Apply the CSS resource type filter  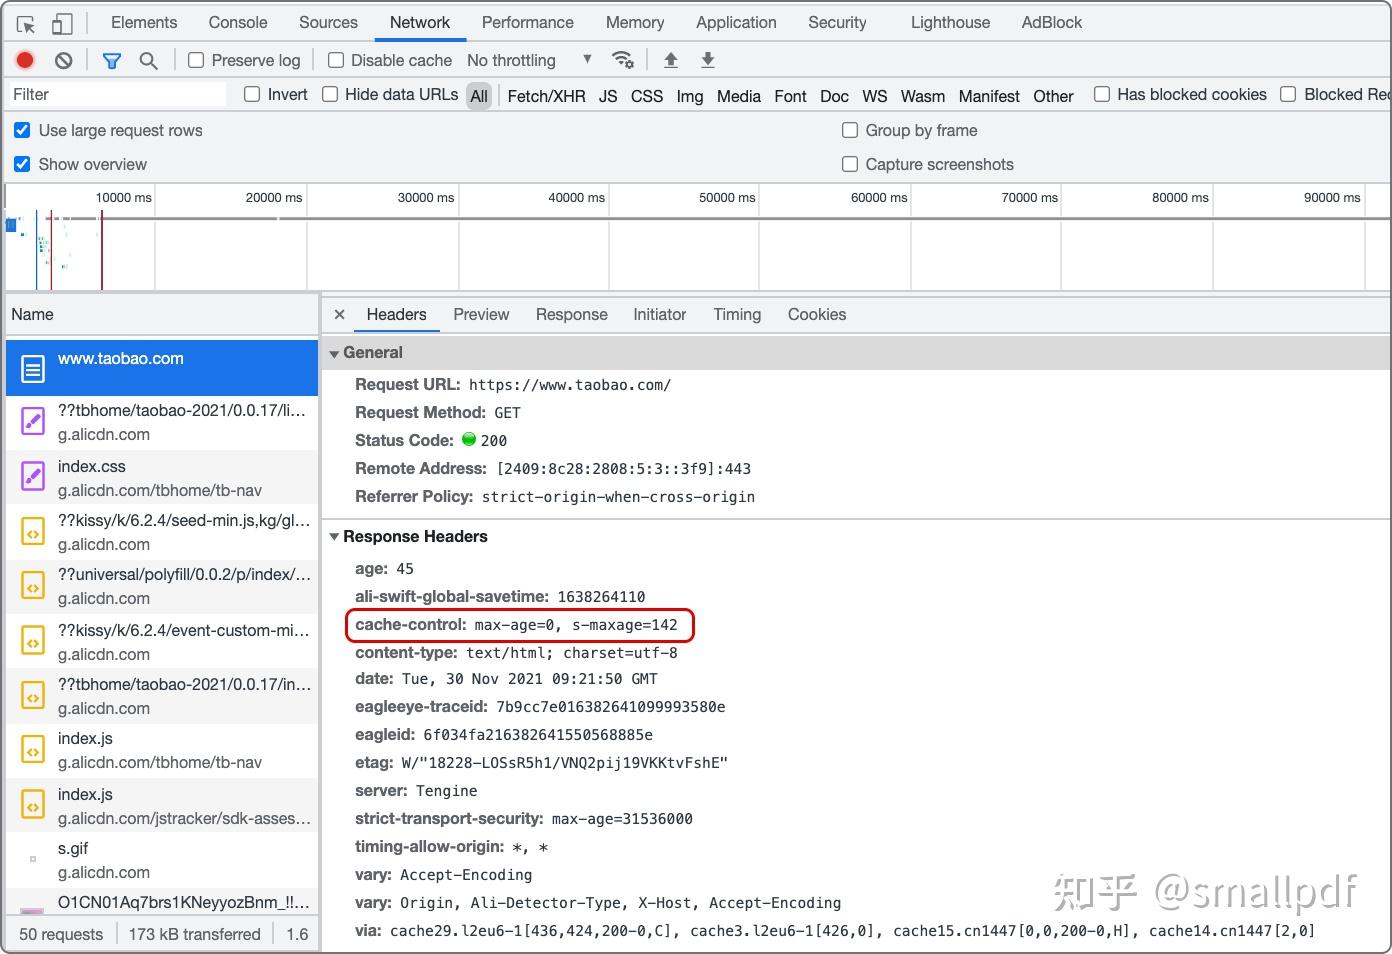pos(646,96)
